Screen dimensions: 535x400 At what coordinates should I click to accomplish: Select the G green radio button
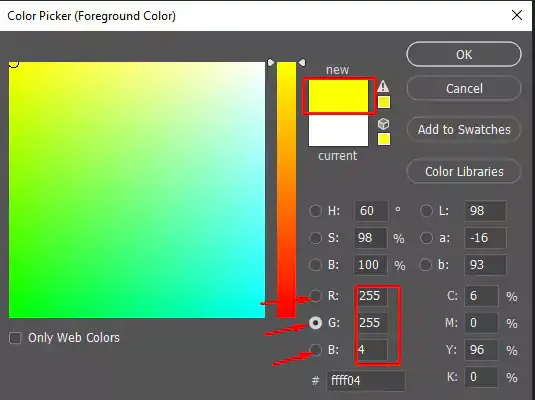pyautogui.click(x=315, y=323)
